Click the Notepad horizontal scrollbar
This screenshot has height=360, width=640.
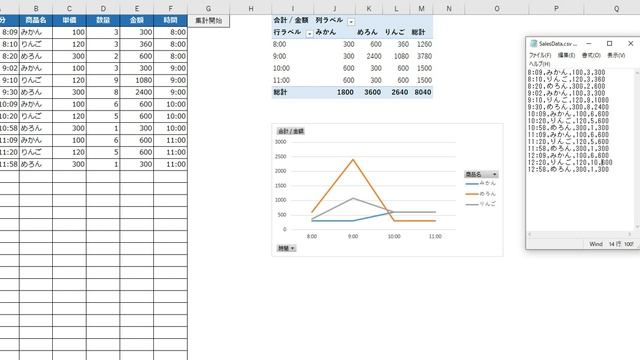(580, 234)
